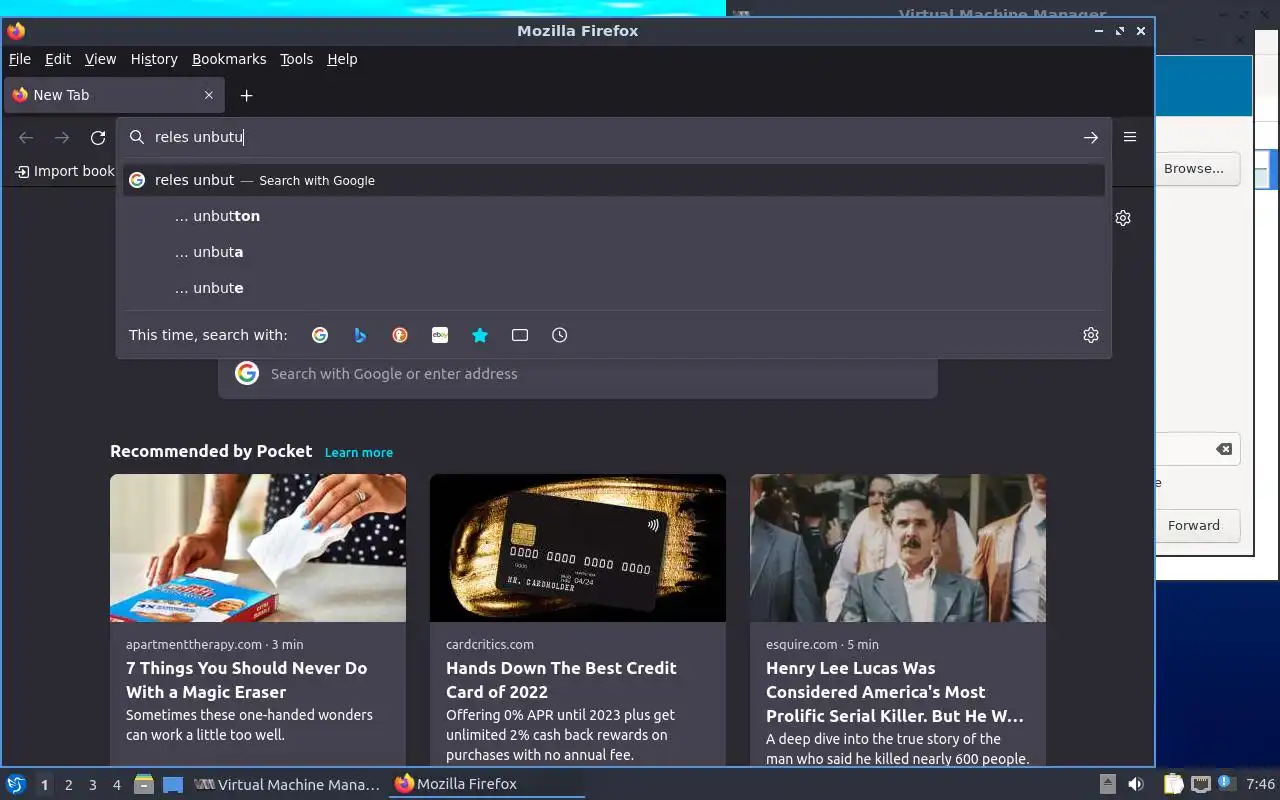This screenshot has width=1280, height=800.
Task: Open the Magic Eraser article thumbnail
Action: tap(258, 548)
